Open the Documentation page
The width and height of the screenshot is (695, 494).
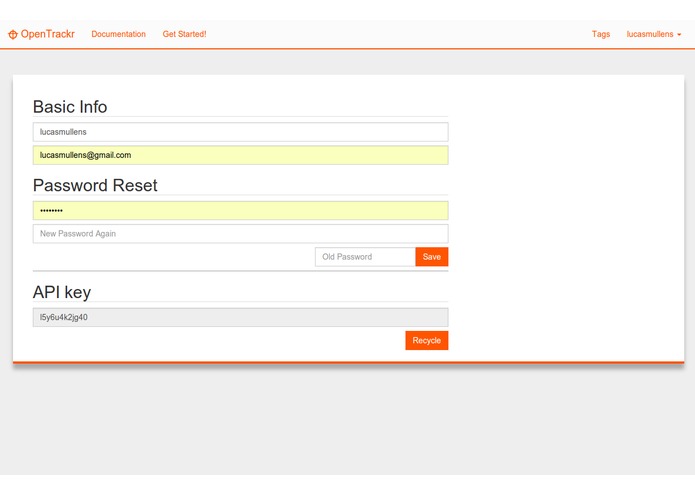[x=118, y=34]
